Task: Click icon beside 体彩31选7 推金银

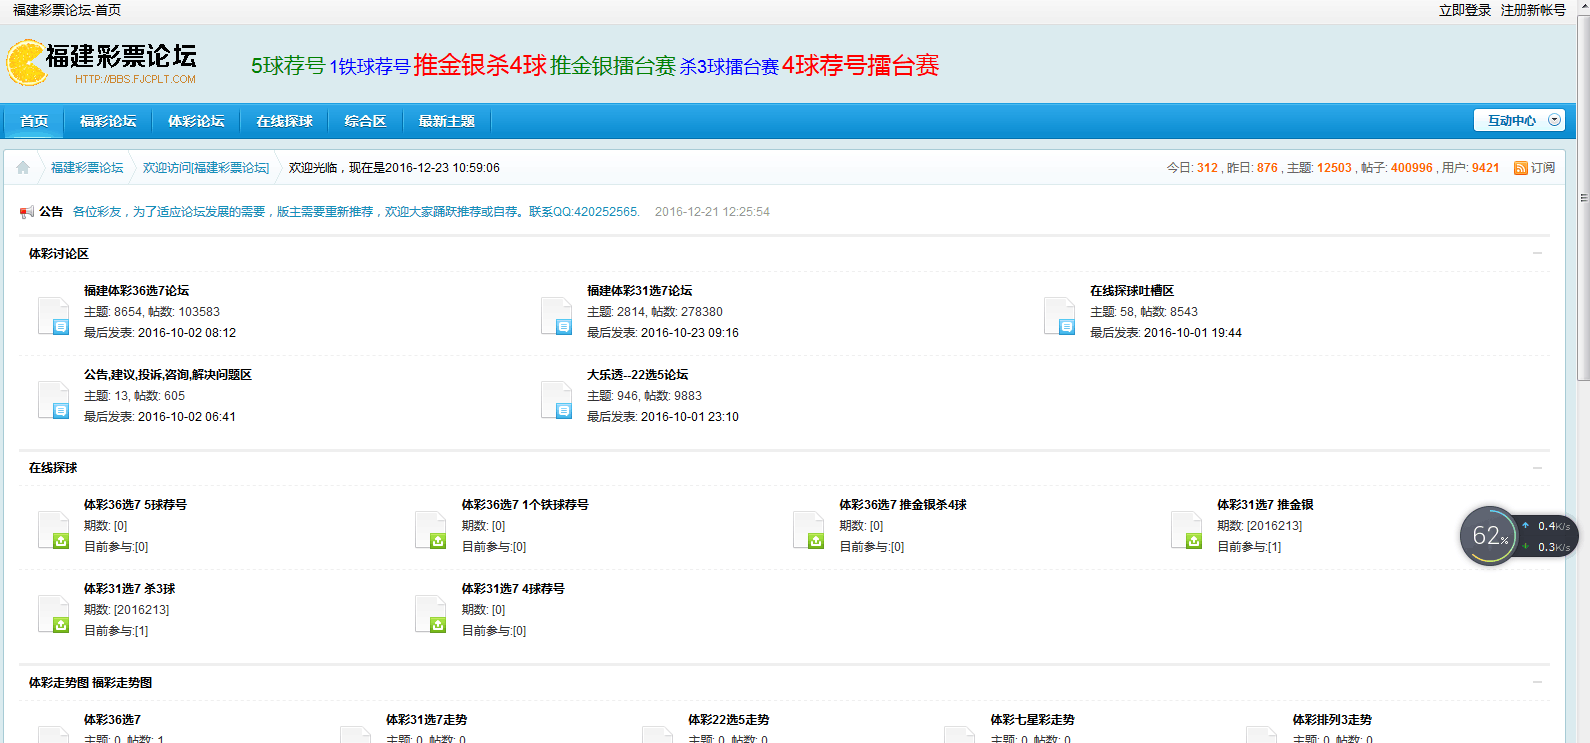Action: point(1187,530)
